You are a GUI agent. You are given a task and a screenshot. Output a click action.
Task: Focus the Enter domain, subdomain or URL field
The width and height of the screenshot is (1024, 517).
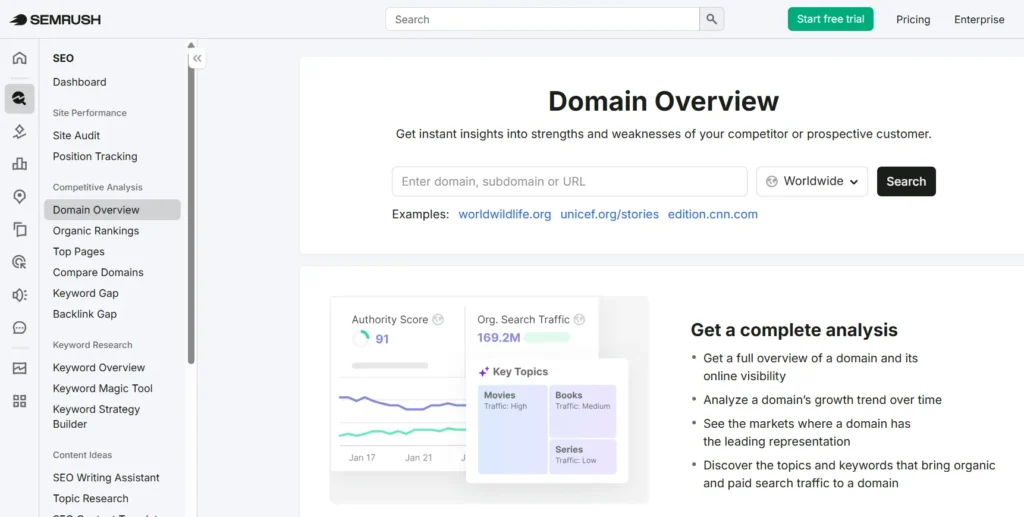569,181
